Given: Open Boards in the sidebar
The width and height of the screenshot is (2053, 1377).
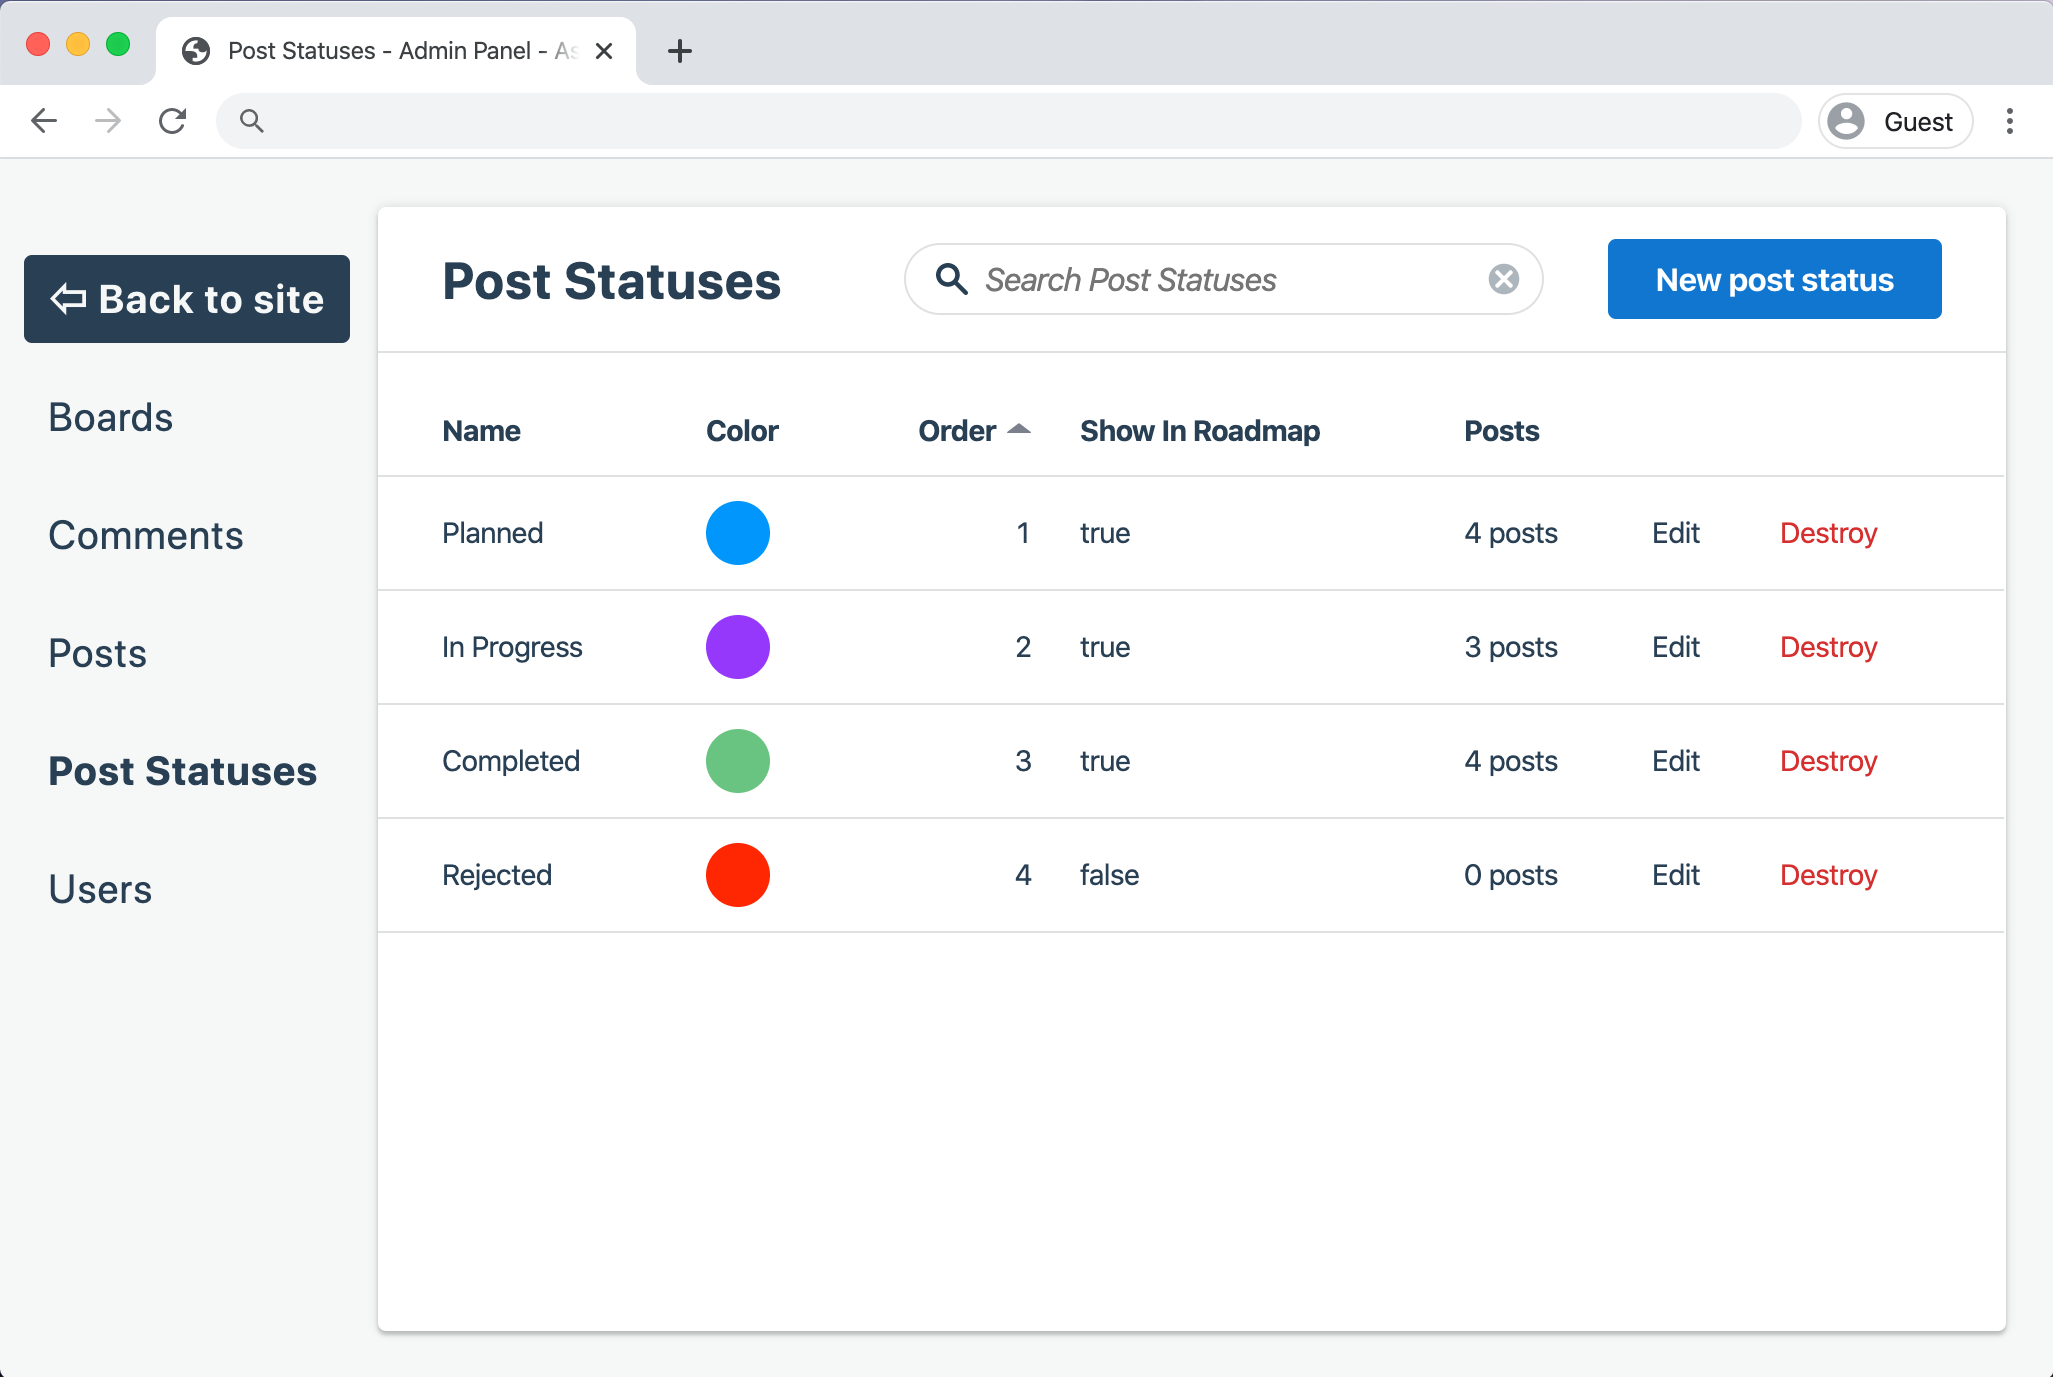Looking at the screenshot, I should pos(111,417).
